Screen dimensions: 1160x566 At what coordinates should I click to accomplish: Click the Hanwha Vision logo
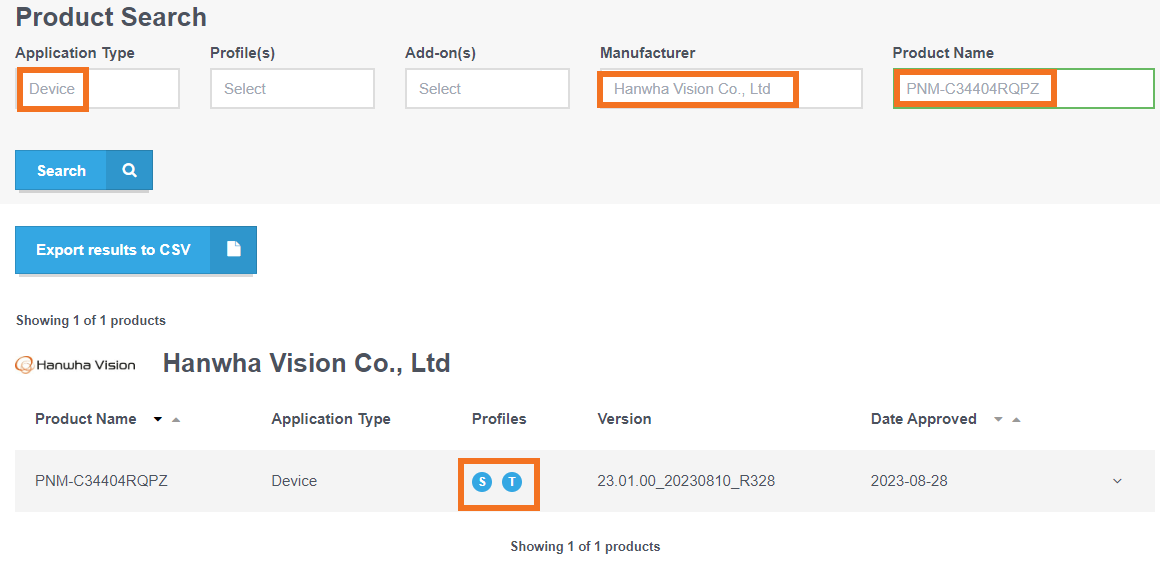point(75,365)
